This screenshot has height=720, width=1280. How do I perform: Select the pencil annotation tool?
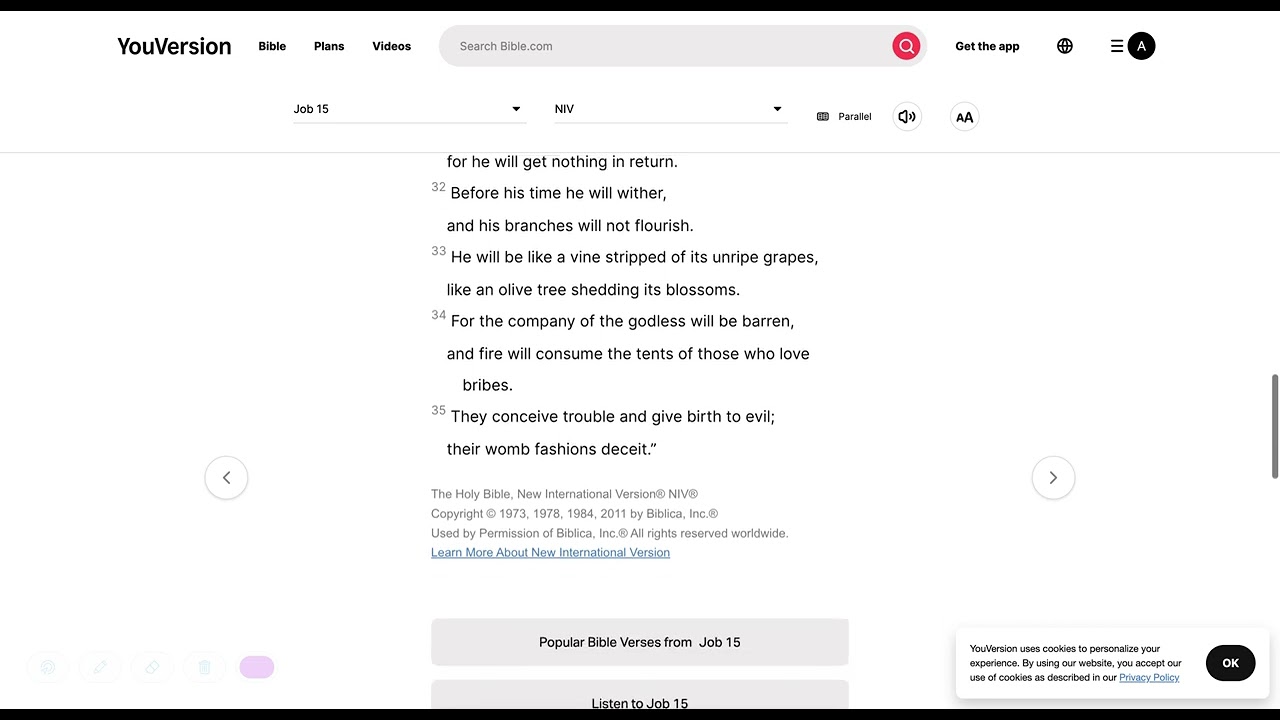100,667
